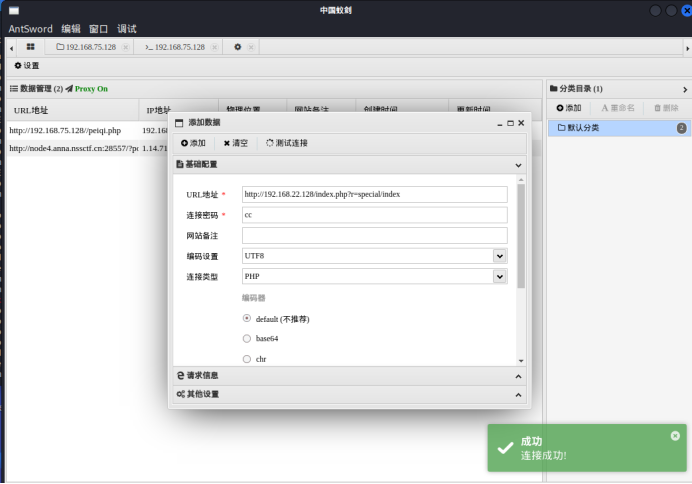Dismiss the green 成功 notification

tap(675, 436)
